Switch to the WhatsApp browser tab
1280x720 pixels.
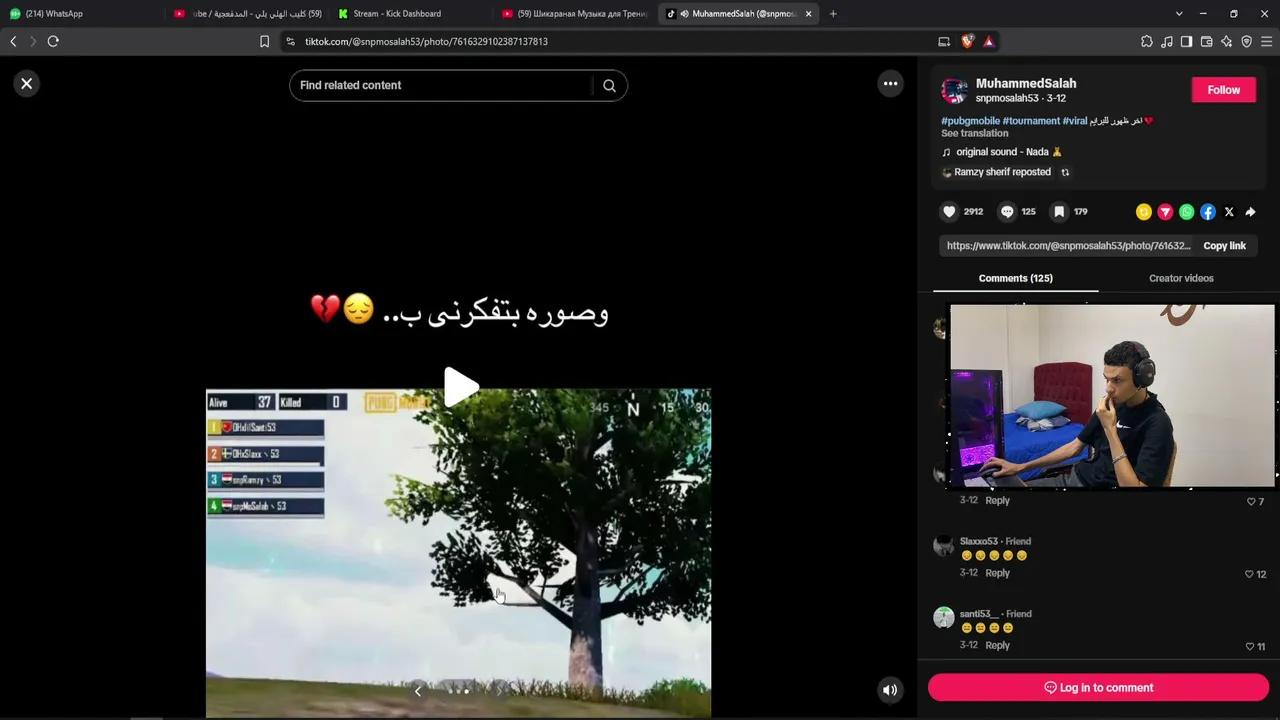[80, 14]
